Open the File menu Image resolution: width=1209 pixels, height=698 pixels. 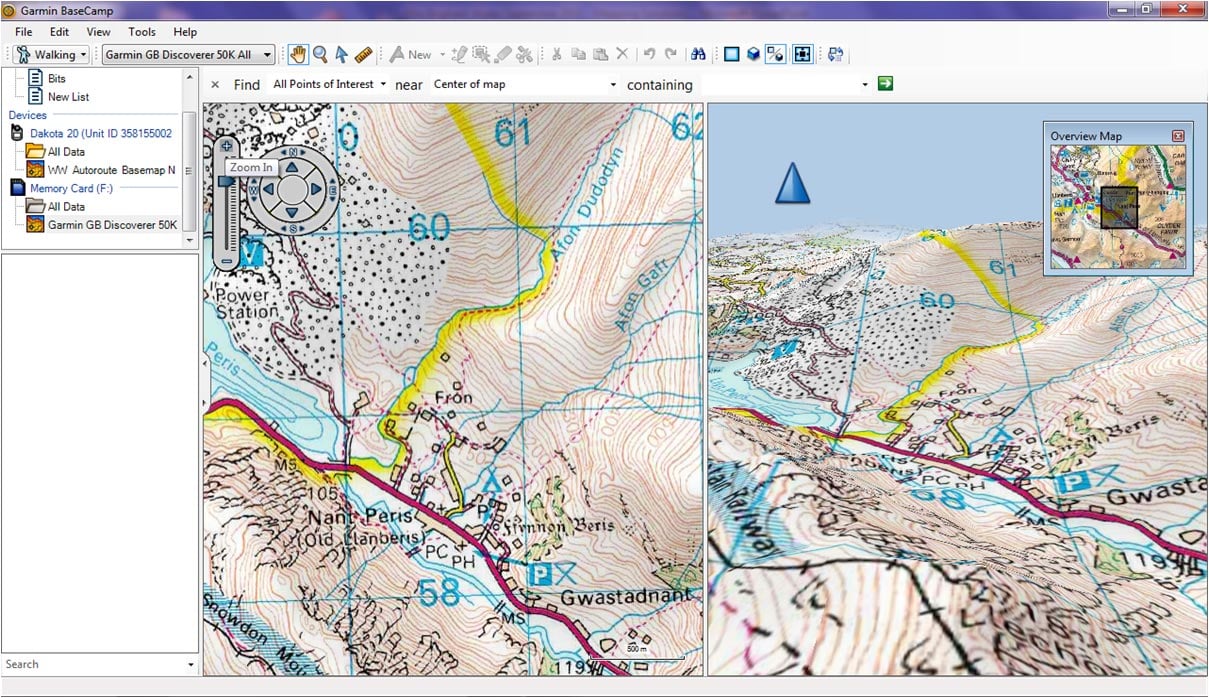click(24, 32)
